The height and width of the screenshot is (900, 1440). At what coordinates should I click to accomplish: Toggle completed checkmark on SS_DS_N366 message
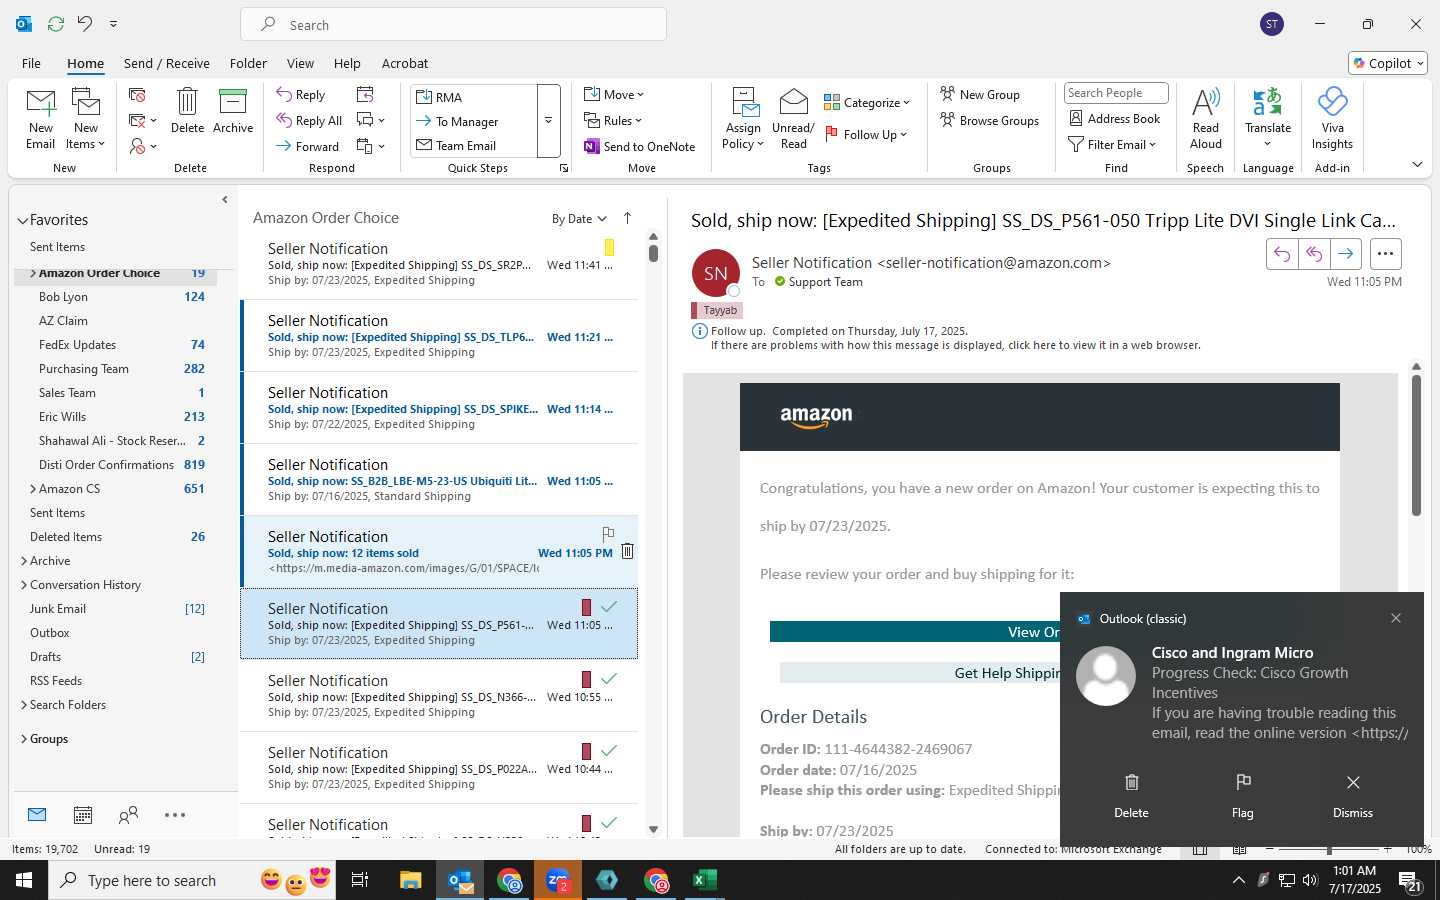[x=609, y=678]
